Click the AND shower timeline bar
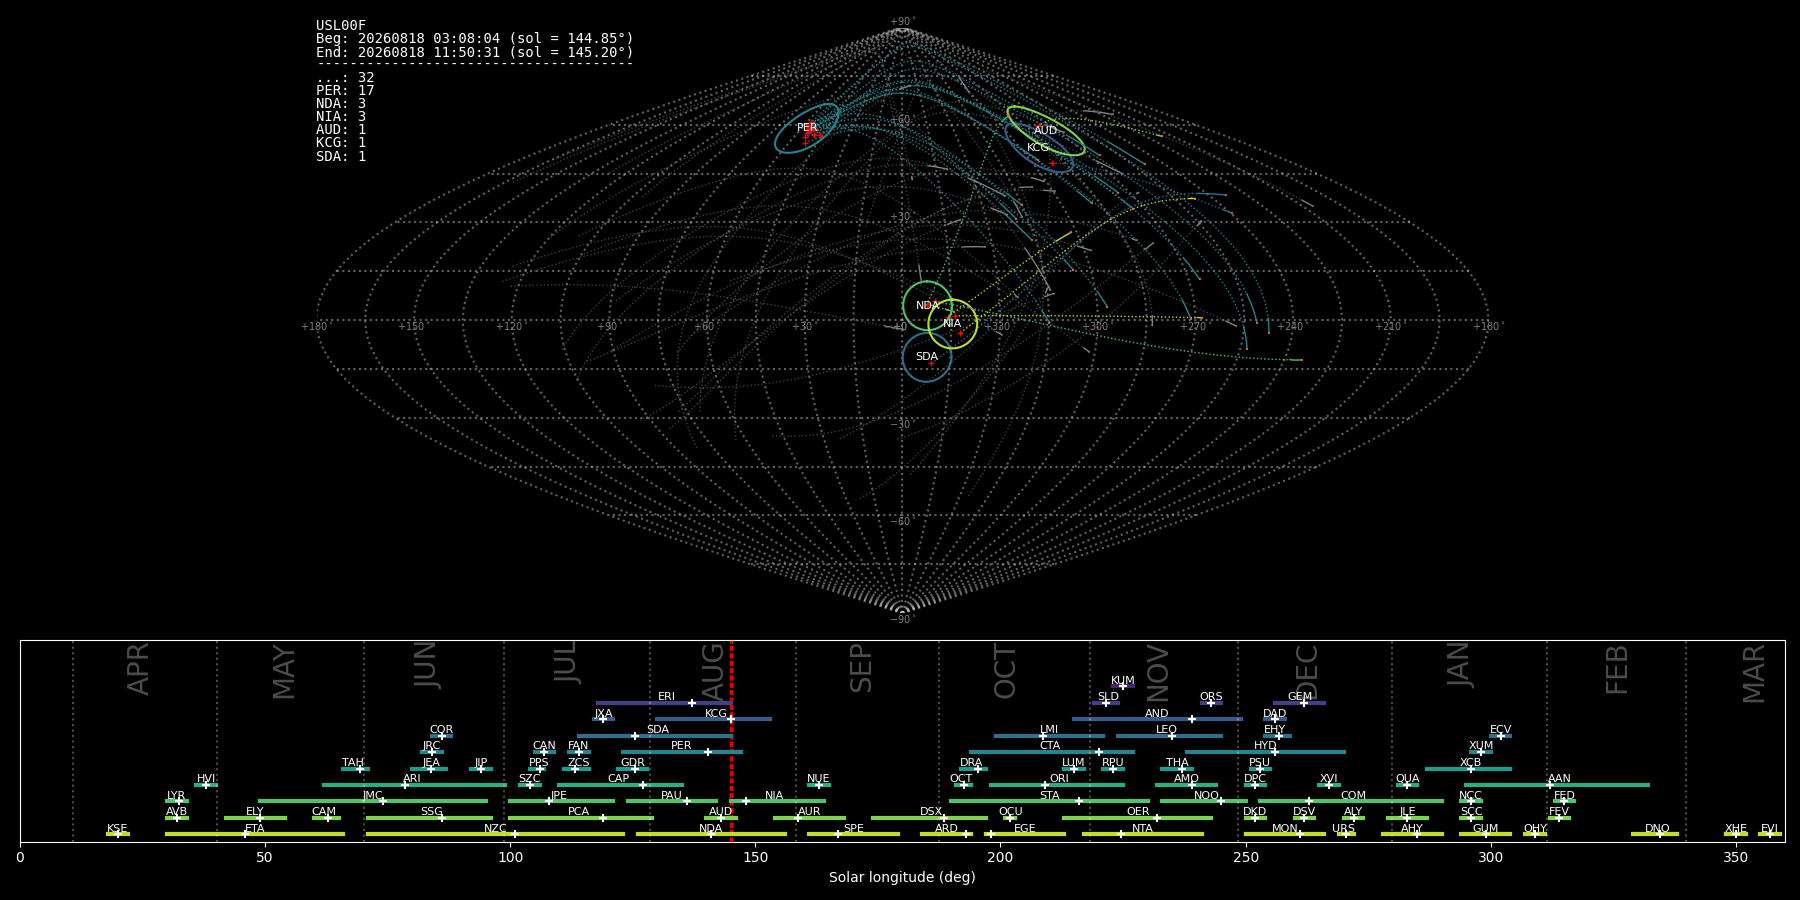This screenshot has width=1800, height=900. click(x=1157, y=719)
